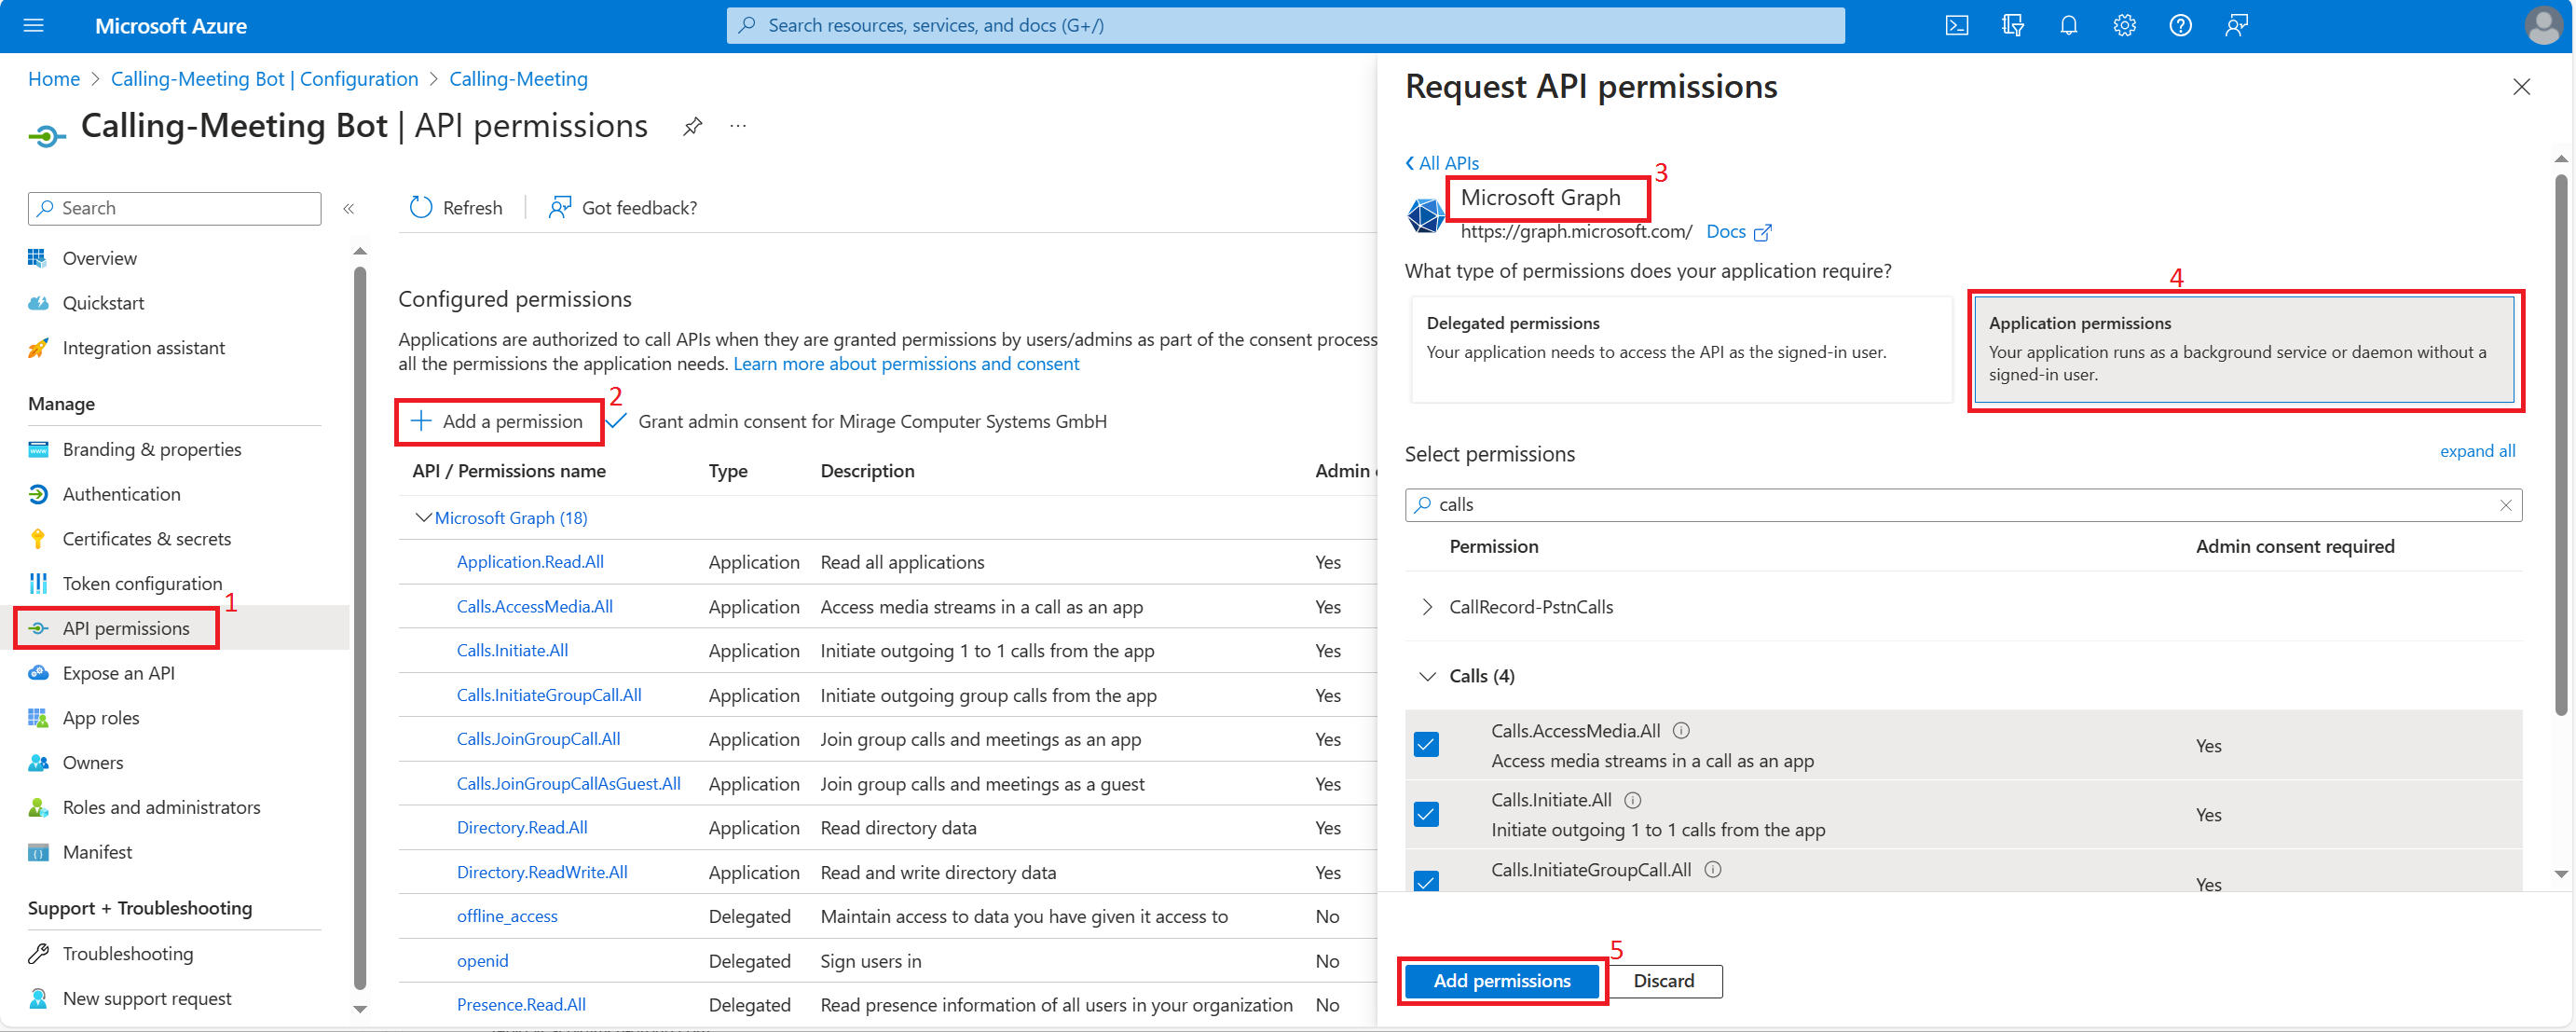Collapse the Microsoft Graph (18) group

423,518
